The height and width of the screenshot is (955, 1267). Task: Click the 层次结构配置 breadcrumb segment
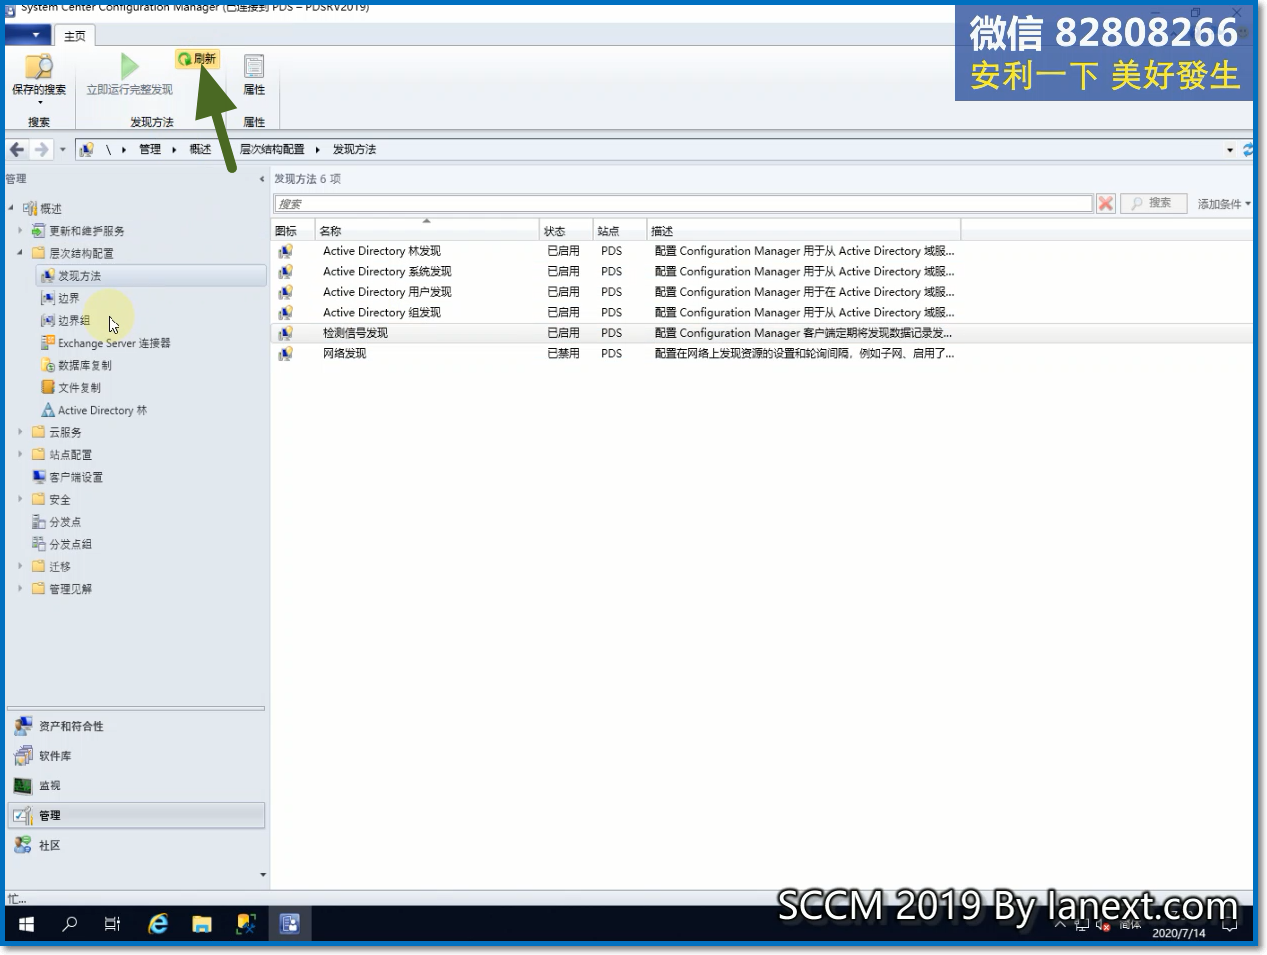[x=272, y=149]
